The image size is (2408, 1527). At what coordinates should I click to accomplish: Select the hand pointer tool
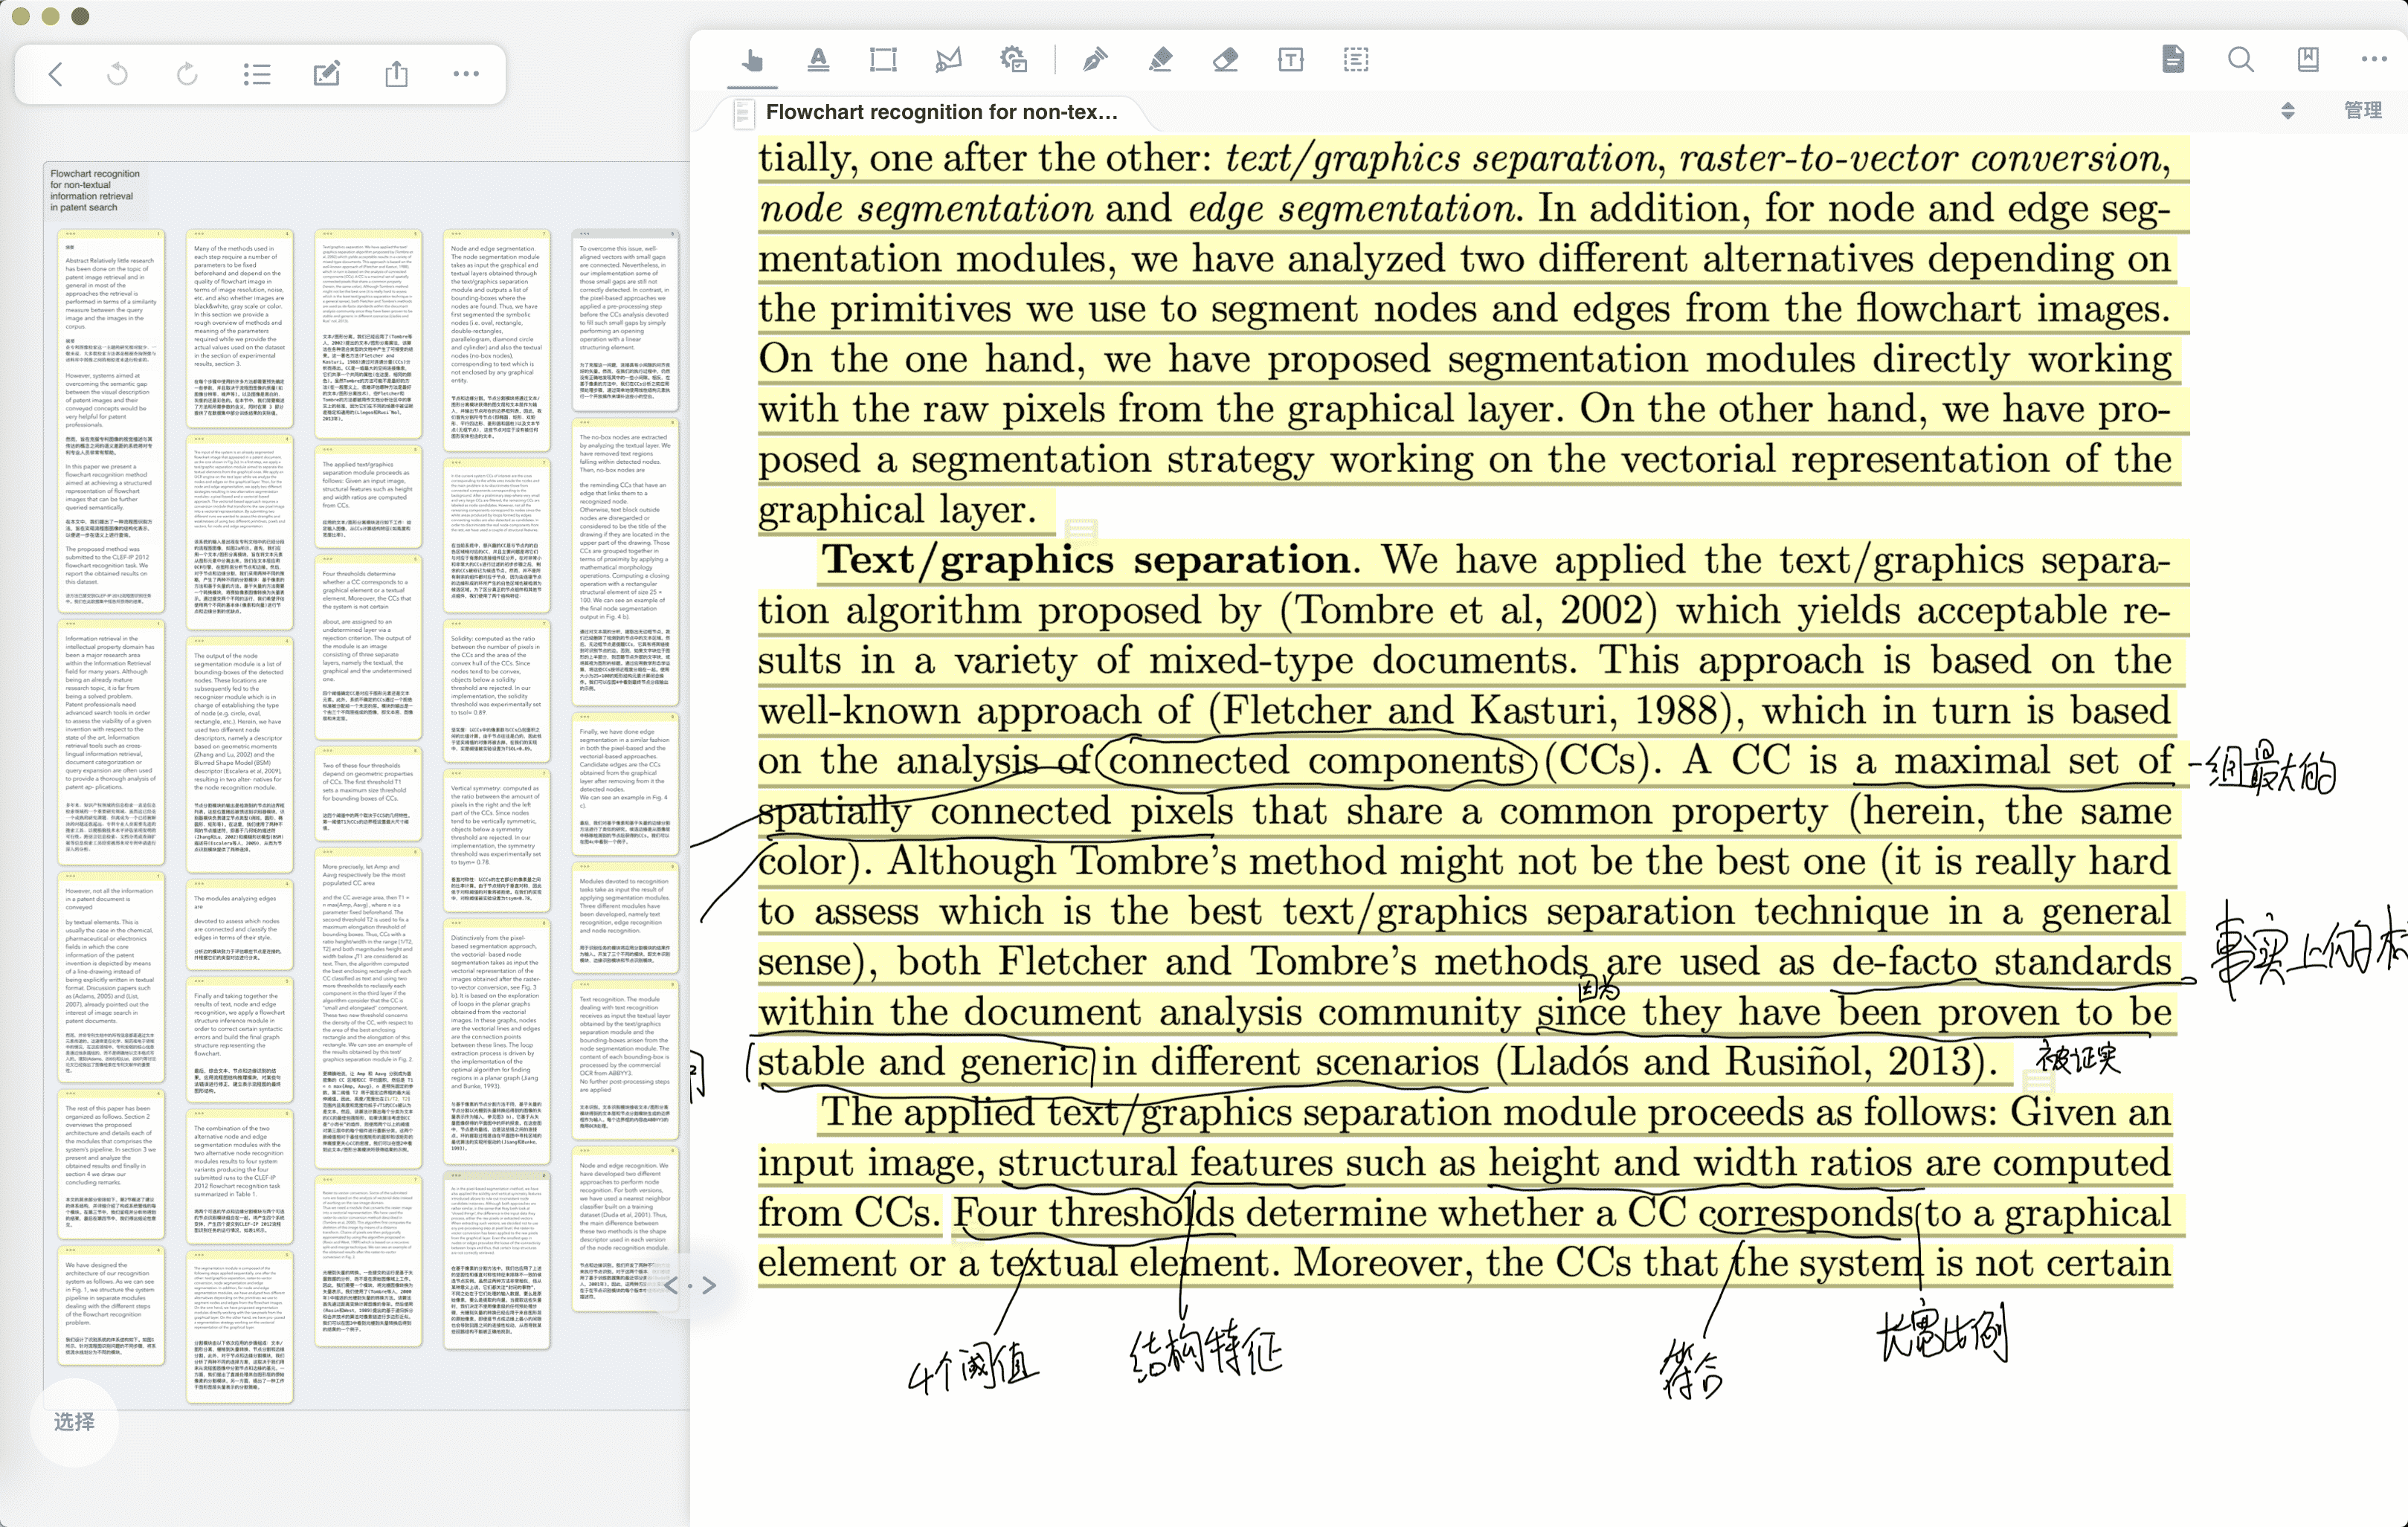coord(752,61)
